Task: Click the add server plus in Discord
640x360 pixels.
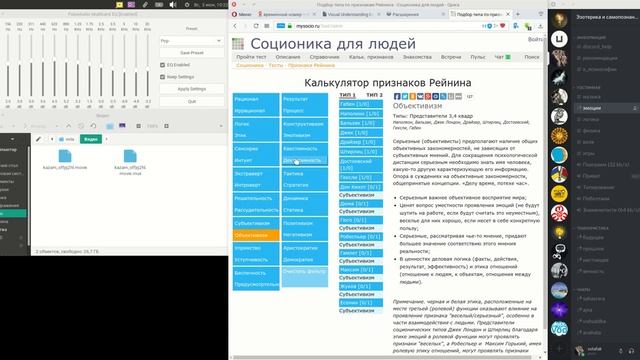Action: [559, 349]
